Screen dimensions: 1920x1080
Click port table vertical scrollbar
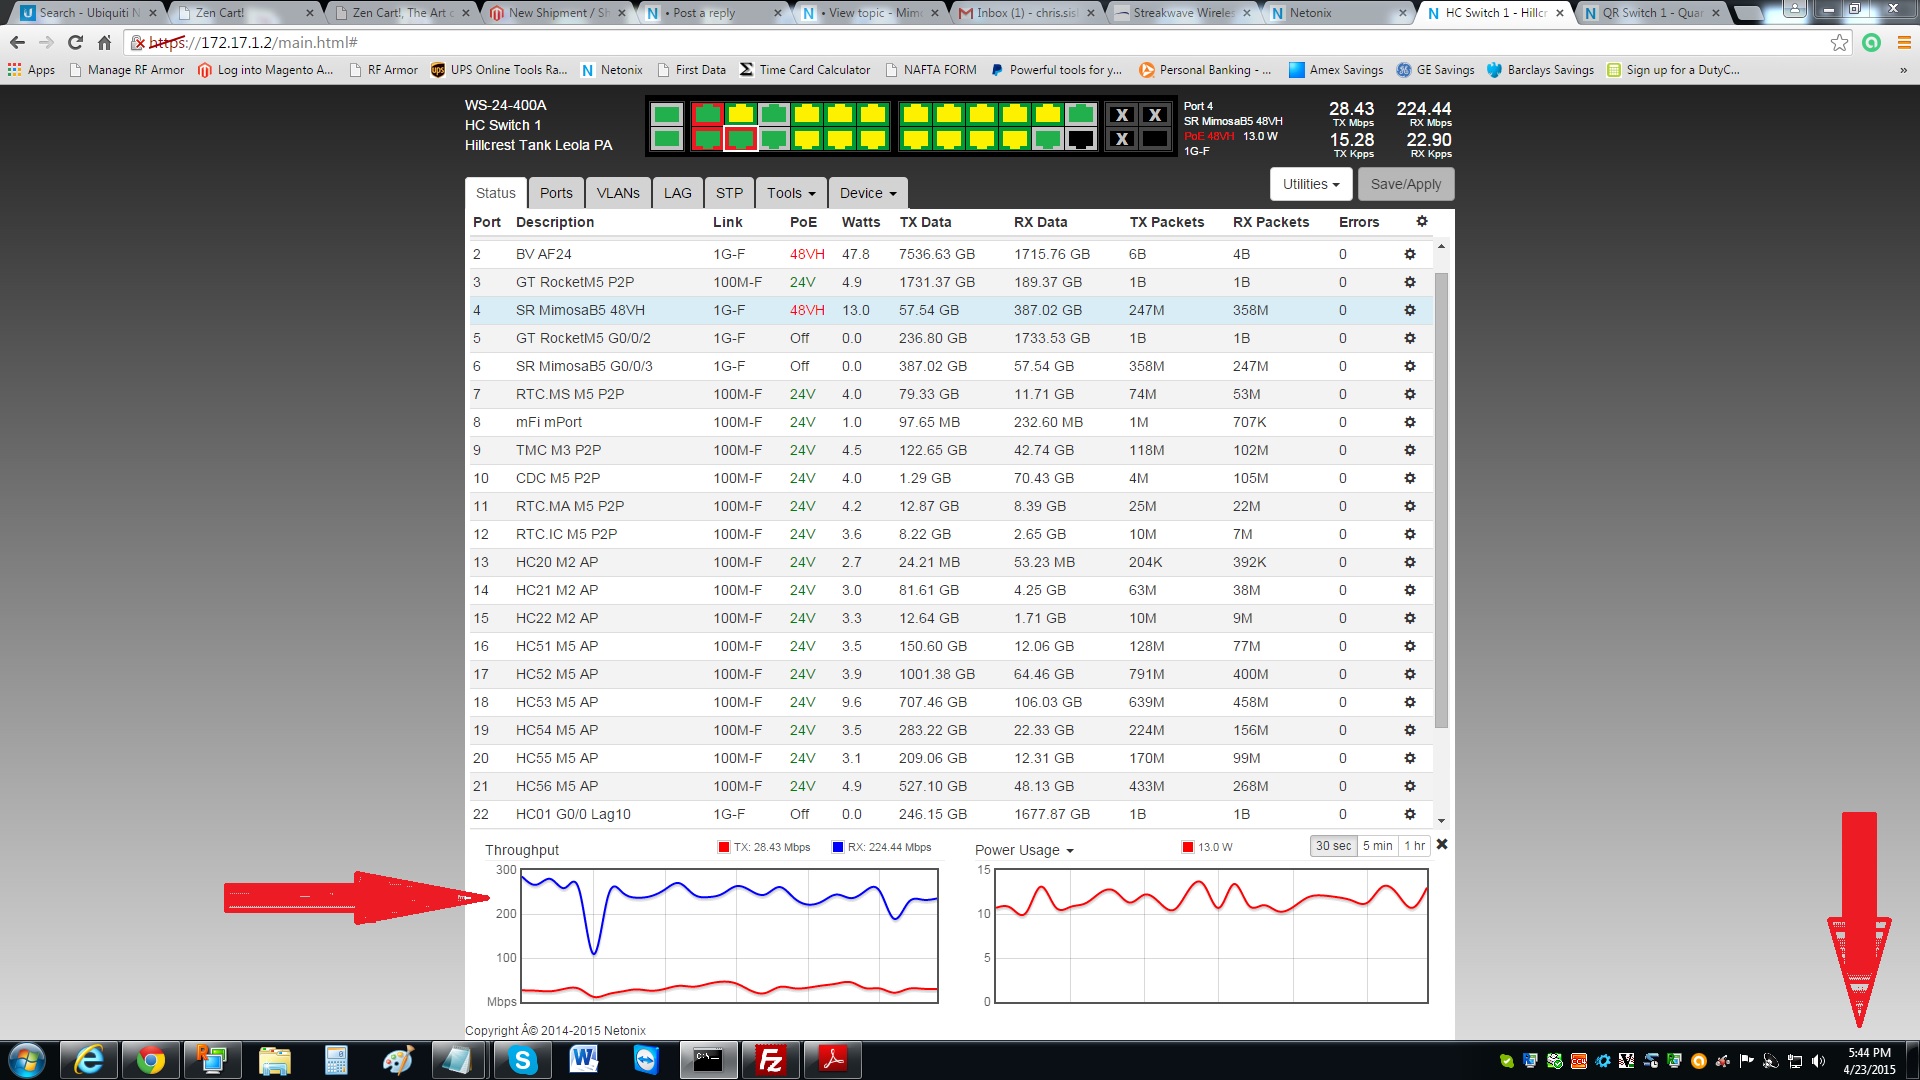coord(1441,500)
